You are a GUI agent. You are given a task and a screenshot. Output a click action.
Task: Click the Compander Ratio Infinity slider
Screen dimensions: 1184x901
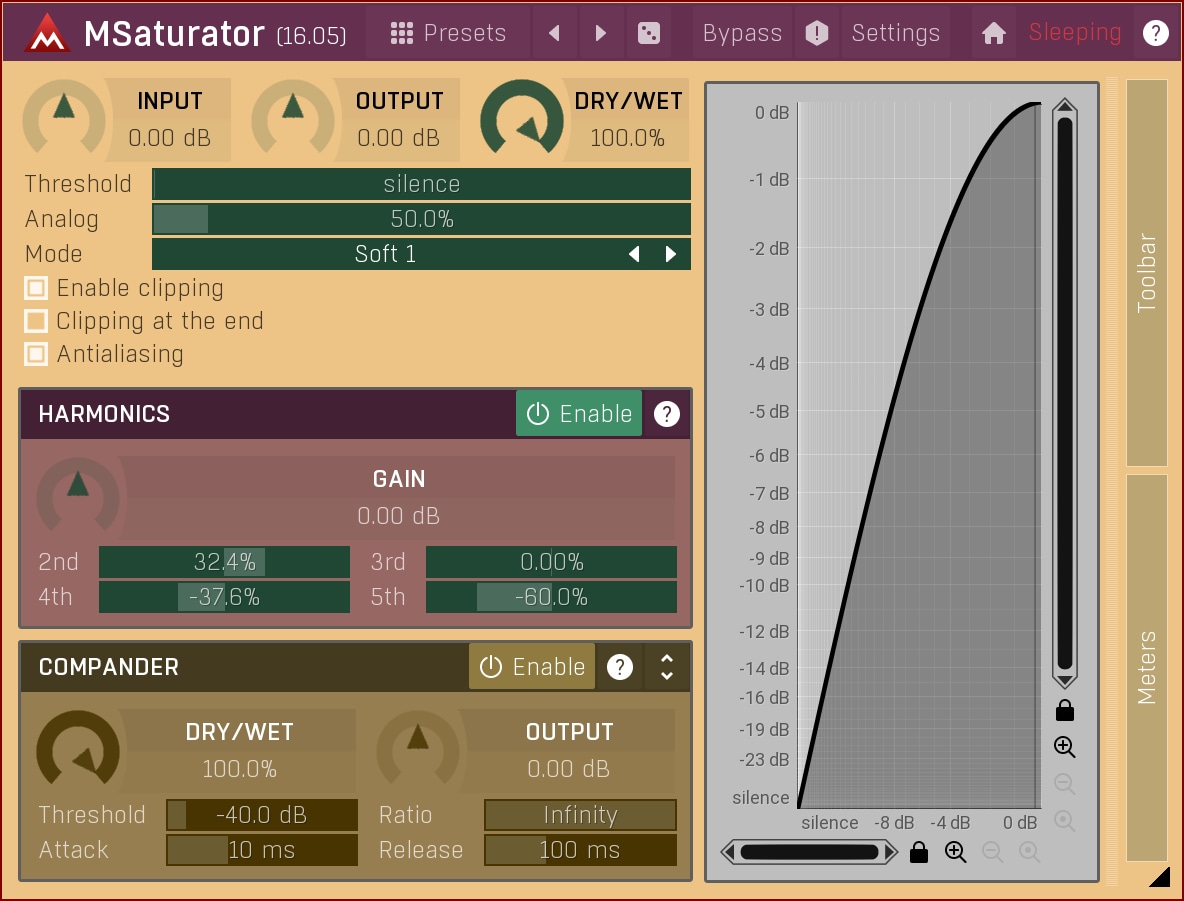coord(580,816)
